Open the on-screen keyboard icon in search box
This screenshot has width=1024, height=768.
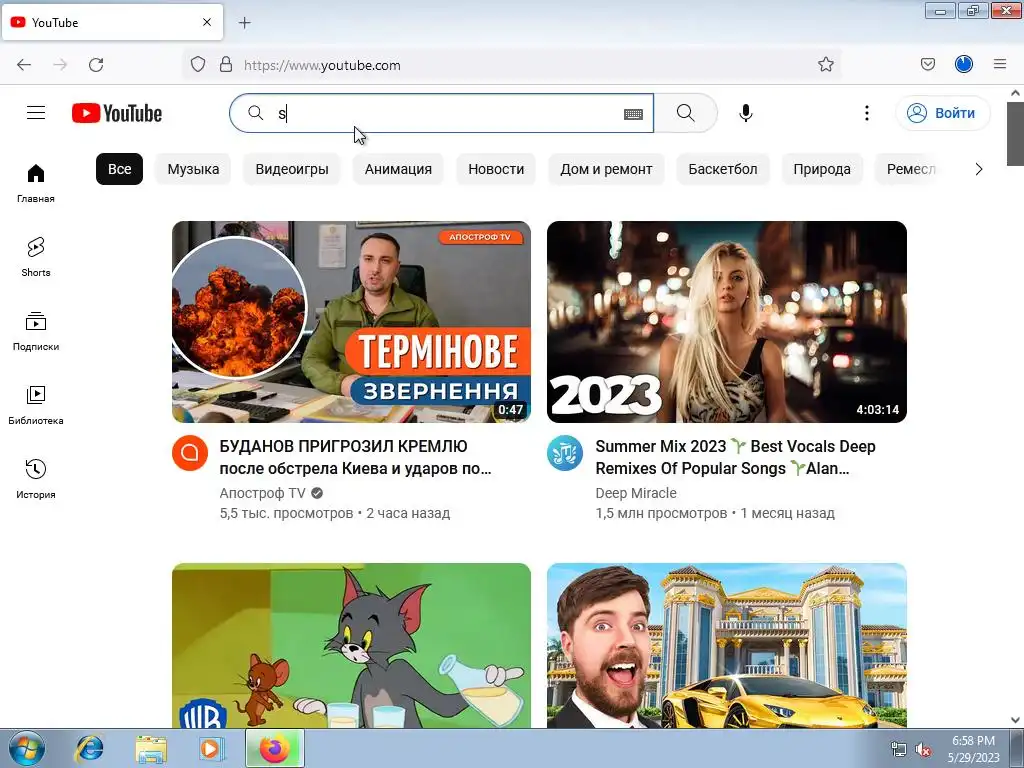pyautogui.click(x=633, y=114)
